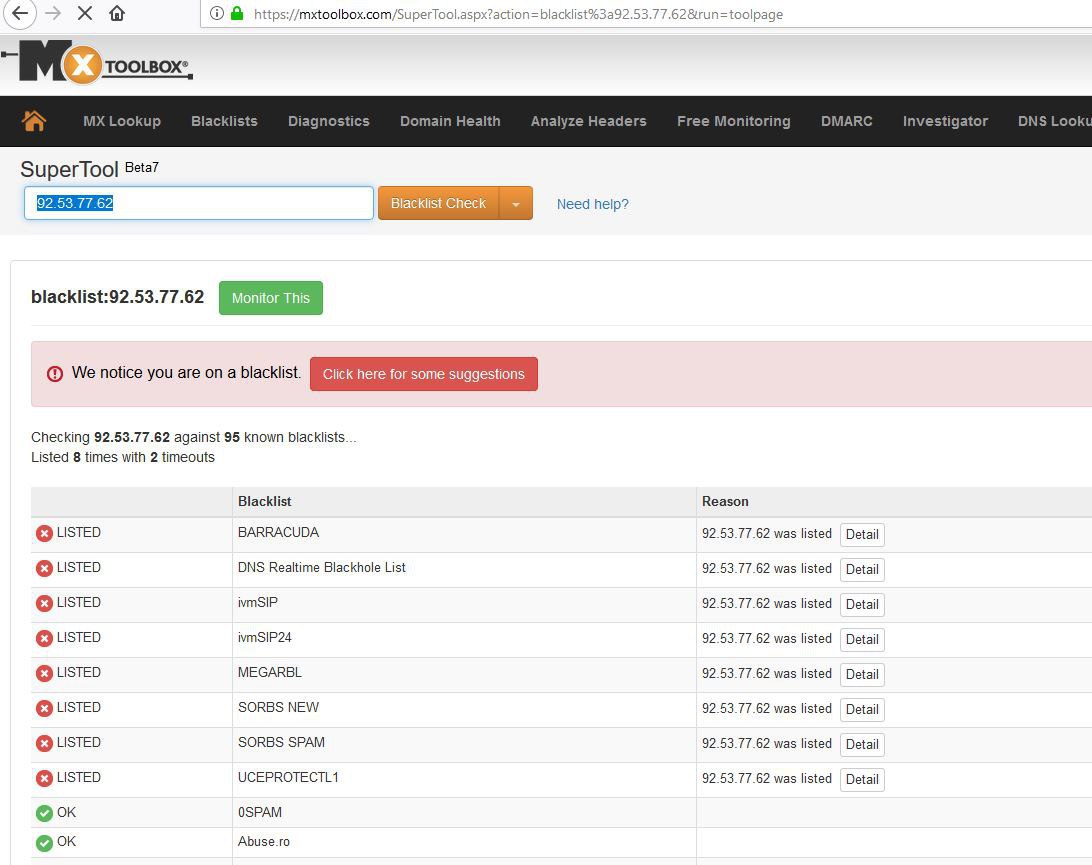
Task: Open Detail for ivmSIP24 listing
Action: tap(862, 639)
